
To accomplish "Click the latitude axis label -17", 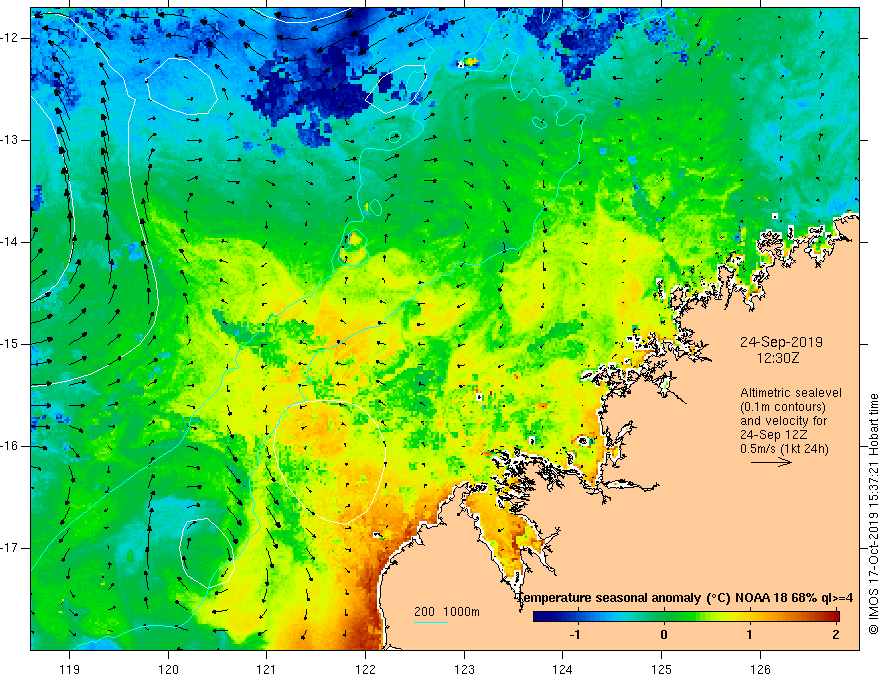I will (10, 548).
